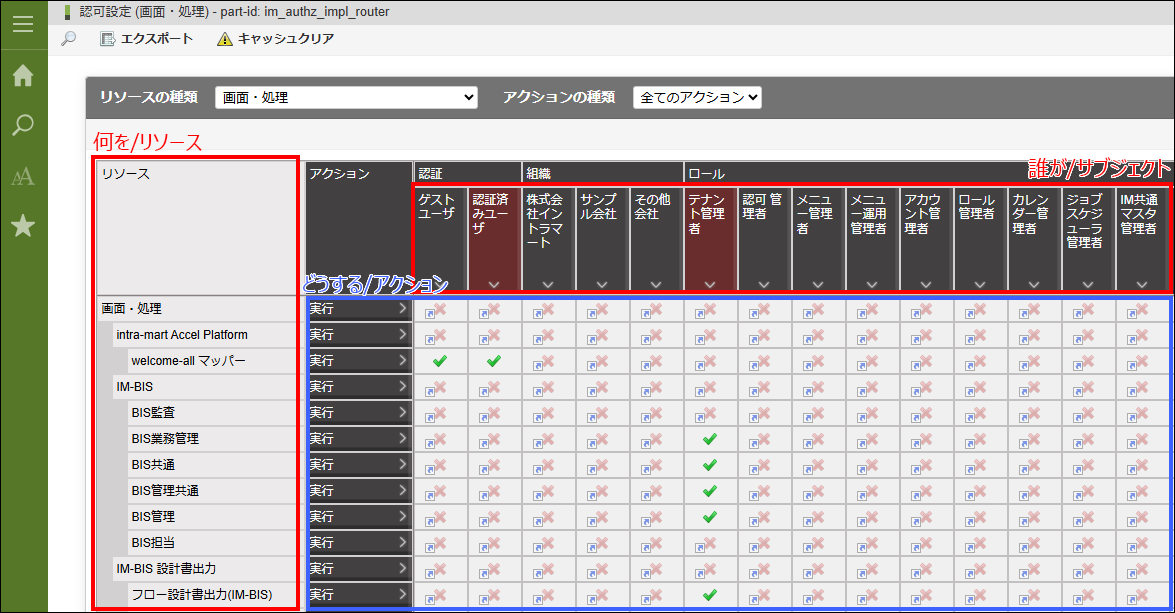
Task: Click the font size AA sidebar icon
Action: (23, 177)
